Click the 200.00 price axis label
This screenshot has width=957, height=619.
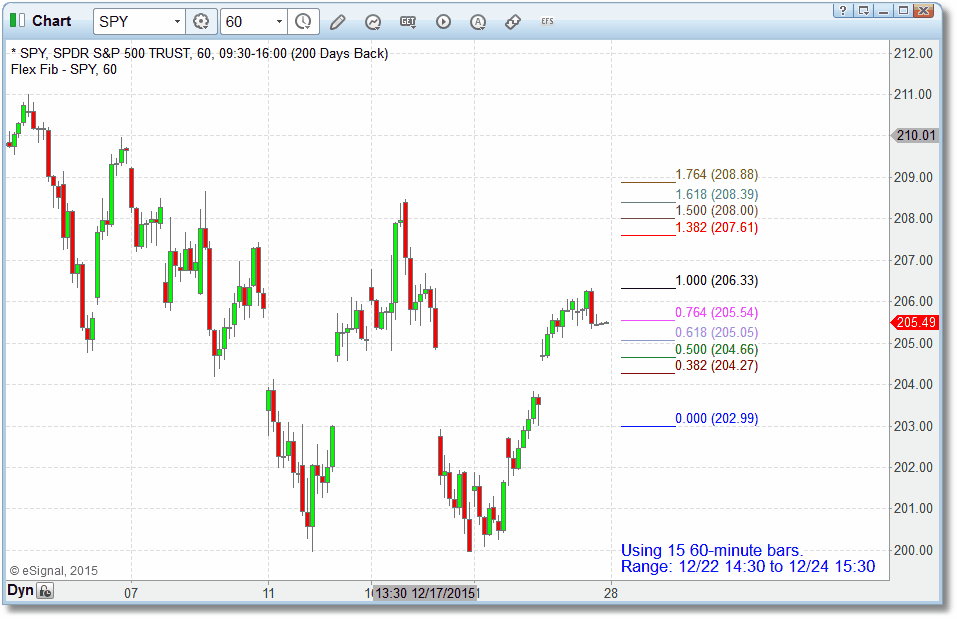914,551
